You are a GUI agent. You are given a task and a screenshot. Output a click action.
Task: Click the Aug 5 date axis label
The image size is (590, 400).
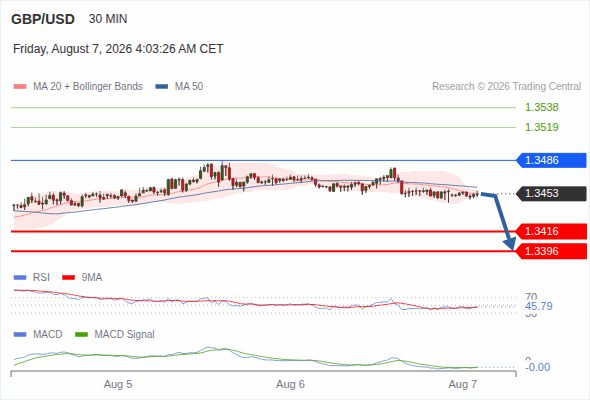coord(118,384)
